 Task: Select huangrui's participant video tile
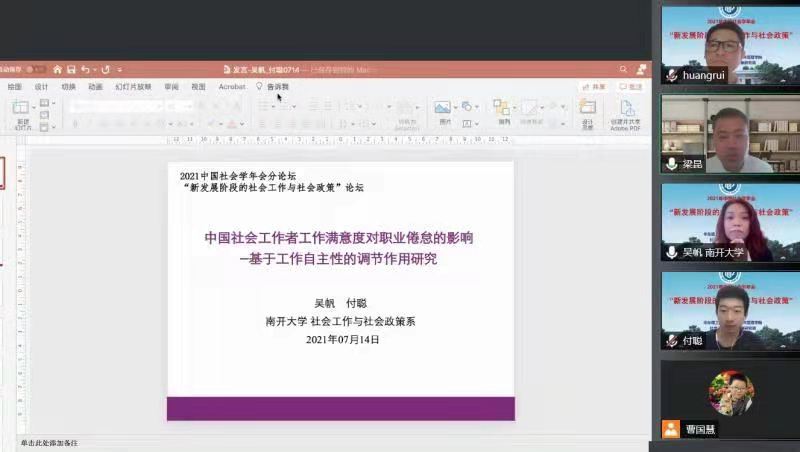coord(730,45)
